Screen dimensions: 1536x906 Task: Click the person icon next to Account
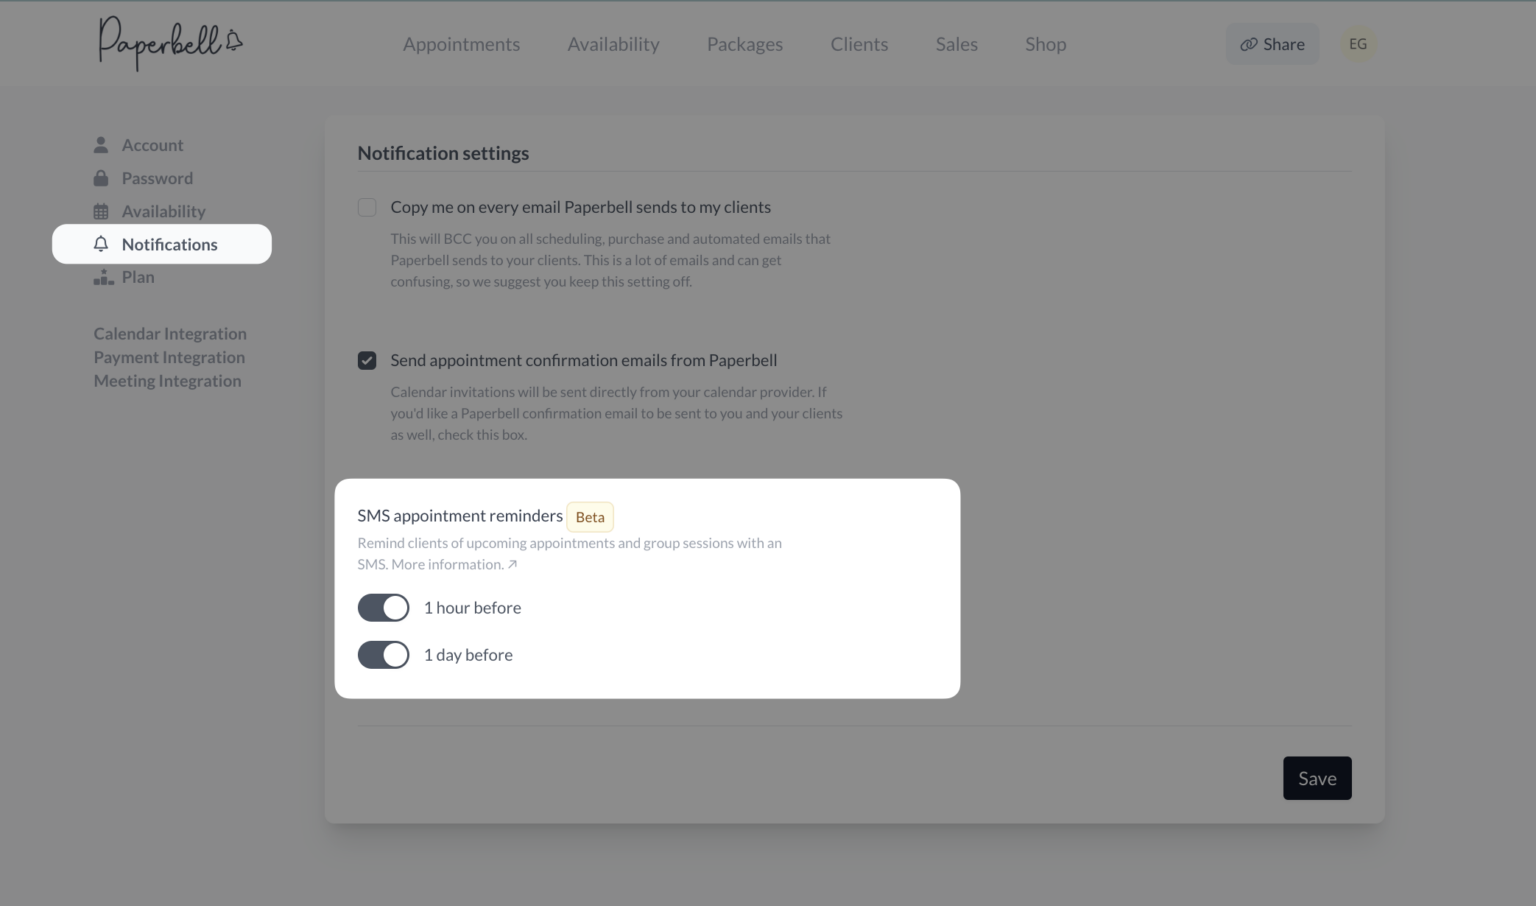pyautogui.click(x=100, y=144)
